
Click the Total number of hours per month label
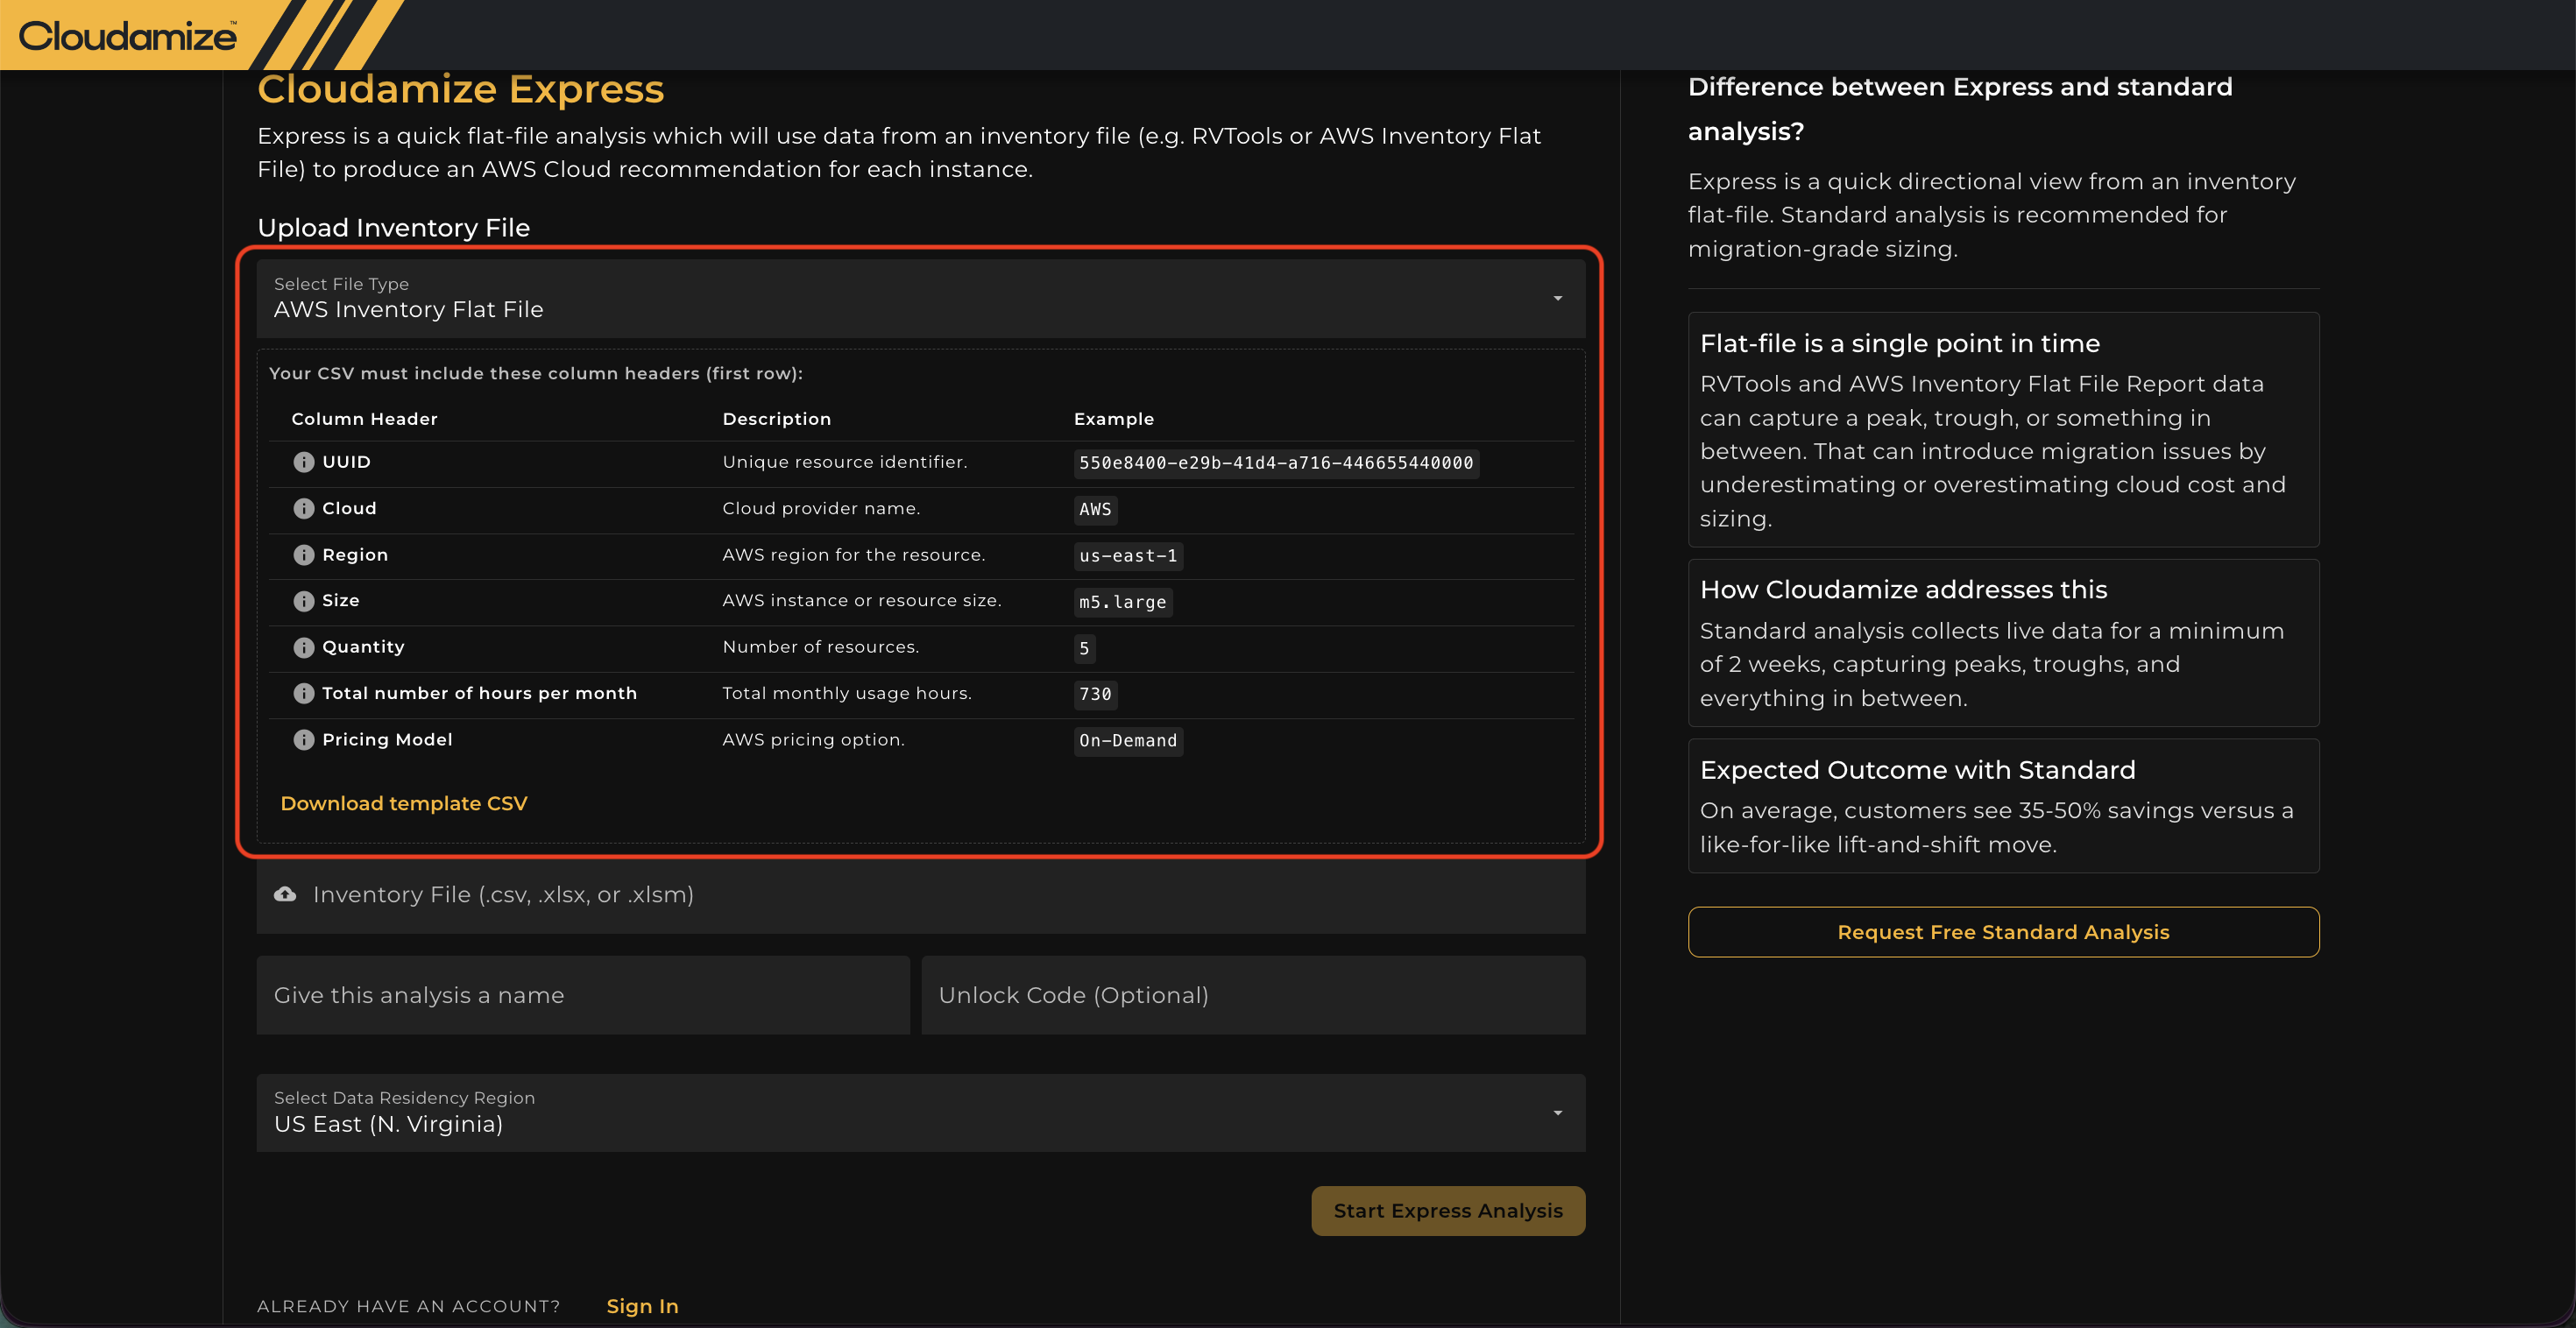(x=479, y=693)
